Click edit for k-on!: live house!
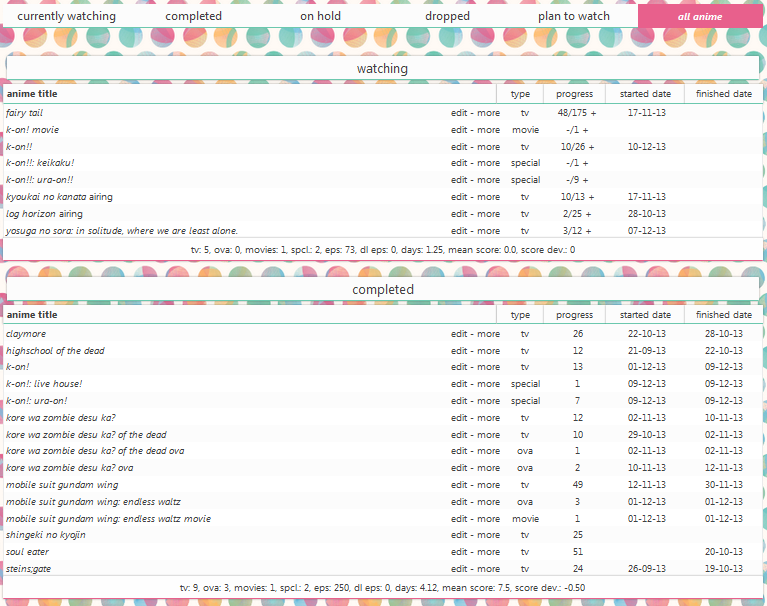This screenshot has width=767, height=606. tap(459, 384)
